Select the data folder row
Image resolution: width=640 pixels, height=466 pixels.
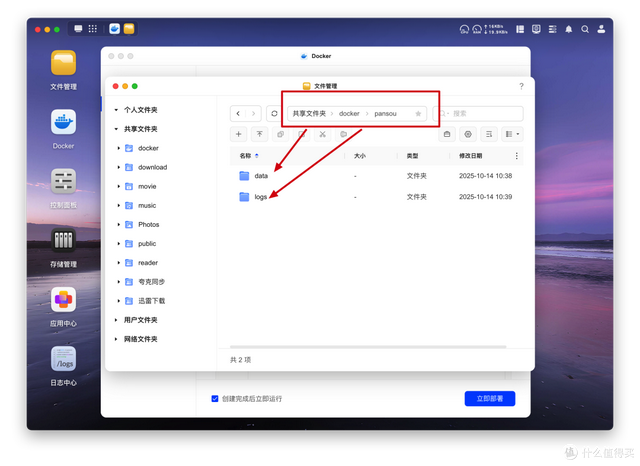376,176
